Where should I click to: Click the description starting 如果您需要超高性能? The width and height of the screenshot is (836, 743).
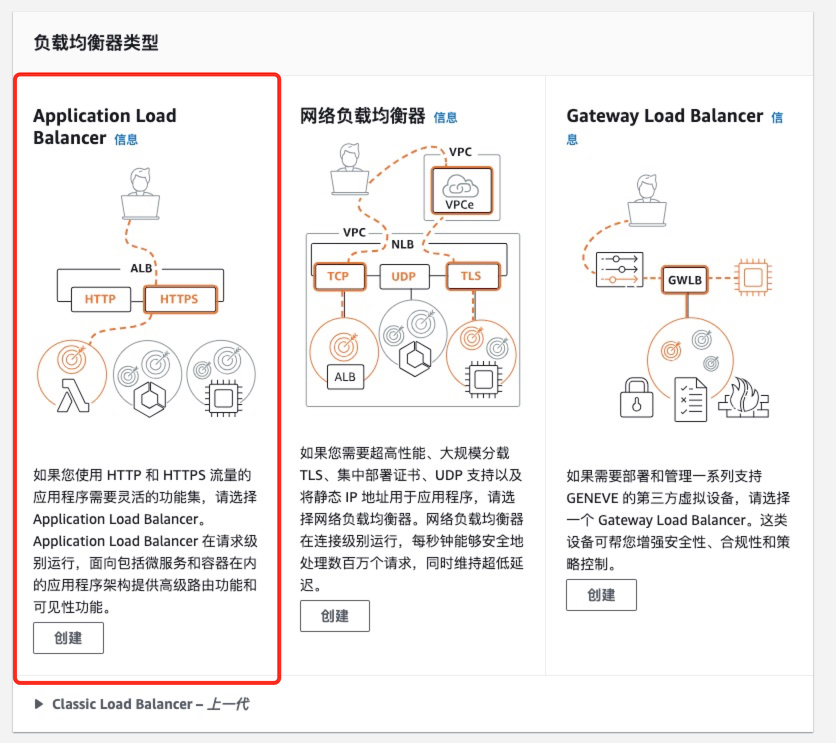(x=412, y=519)
